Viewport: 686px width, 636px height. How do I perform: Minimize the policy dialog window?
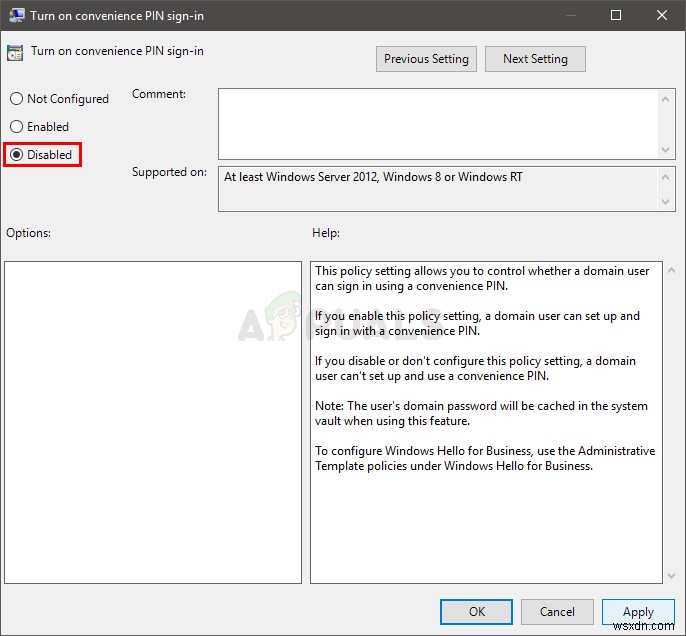pyautogui.click(x=570, y=15)
